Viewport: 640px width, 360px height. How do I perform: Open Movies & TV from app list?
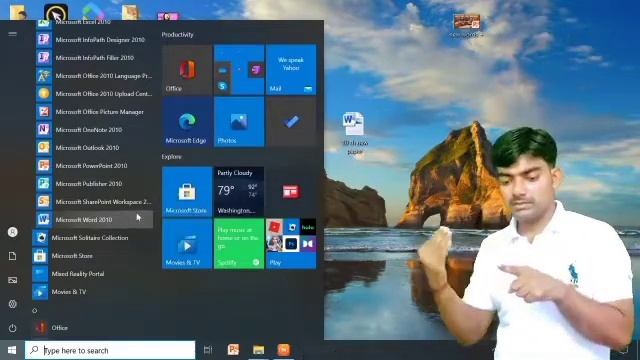[93, 291]
